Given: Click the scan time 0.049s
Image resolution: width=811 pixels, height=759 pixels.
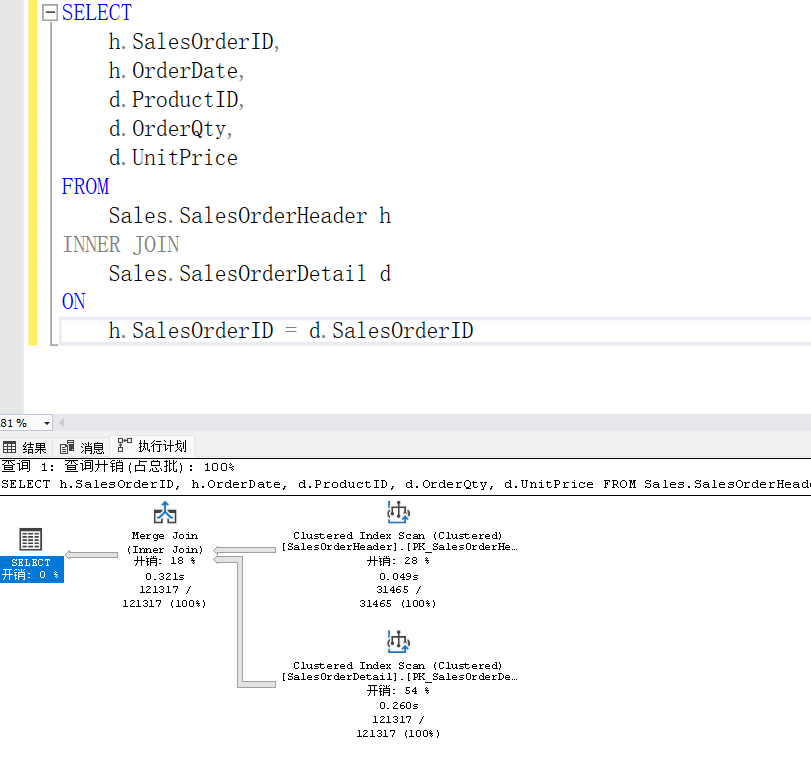Looking at the screenshot, I should [398, 576].
